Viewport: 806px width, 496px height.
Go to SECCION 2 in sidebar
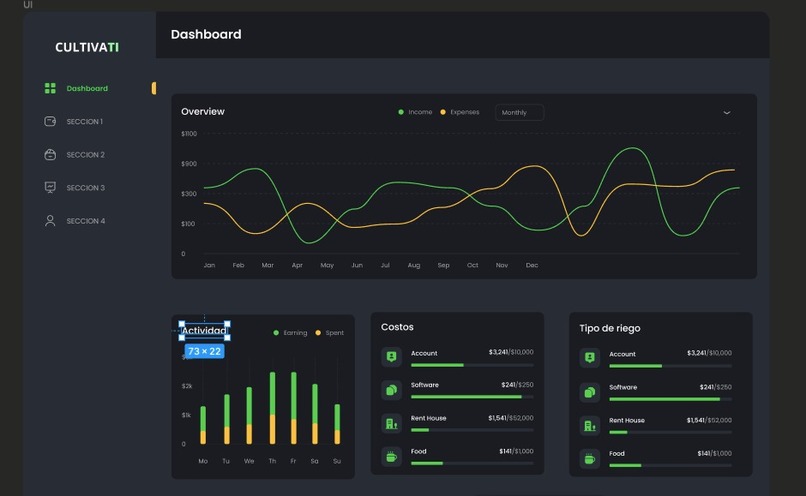(x=85, y=154)
